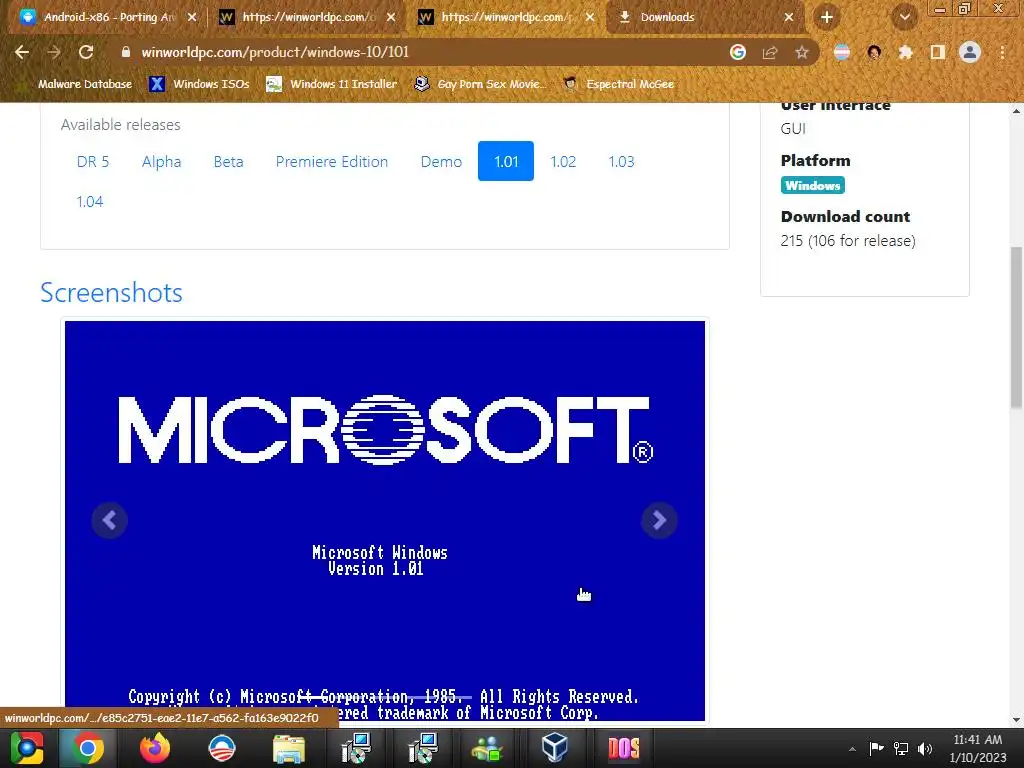Open the Obama logo taskbar icon
Screen dimensions: 1024x768
click(221, 748)
